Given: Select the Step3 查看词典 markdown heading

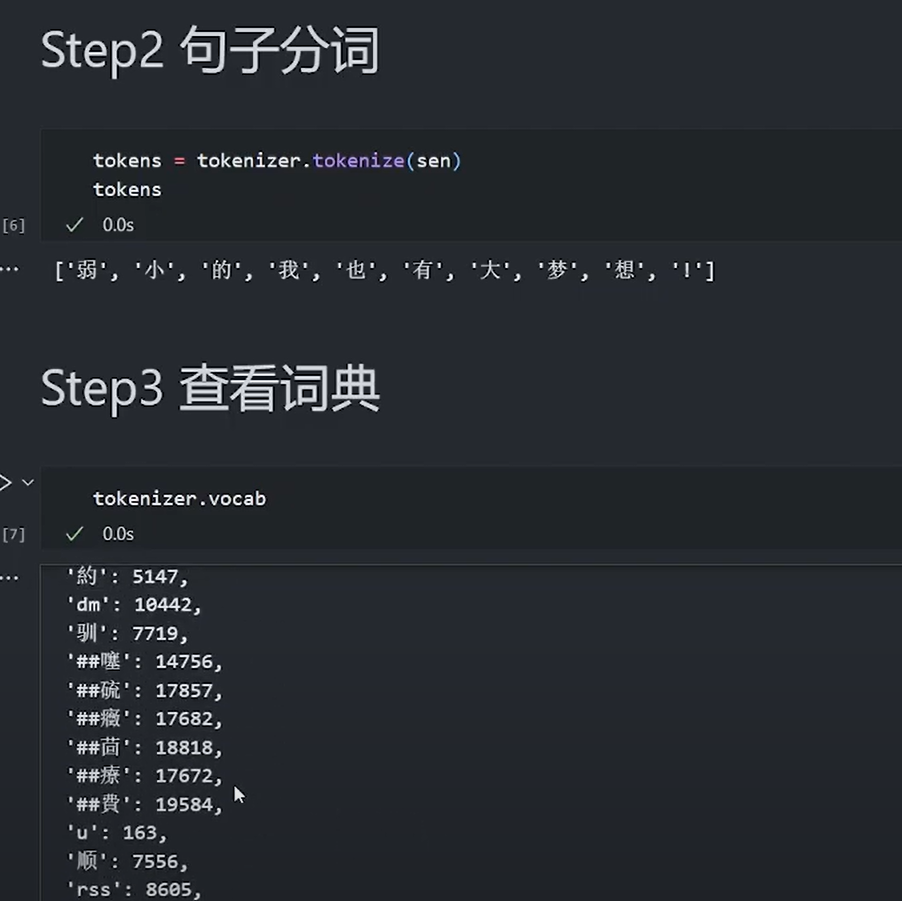Looking at the screenshot, I should tap(211, 389).
